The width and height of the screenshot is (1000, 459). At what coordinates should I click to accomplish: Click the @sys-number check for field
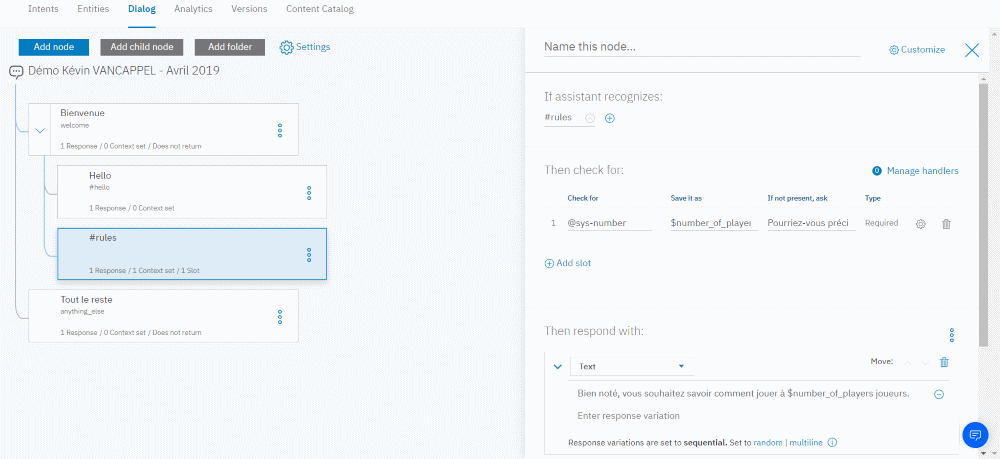(x=609, y=223)
